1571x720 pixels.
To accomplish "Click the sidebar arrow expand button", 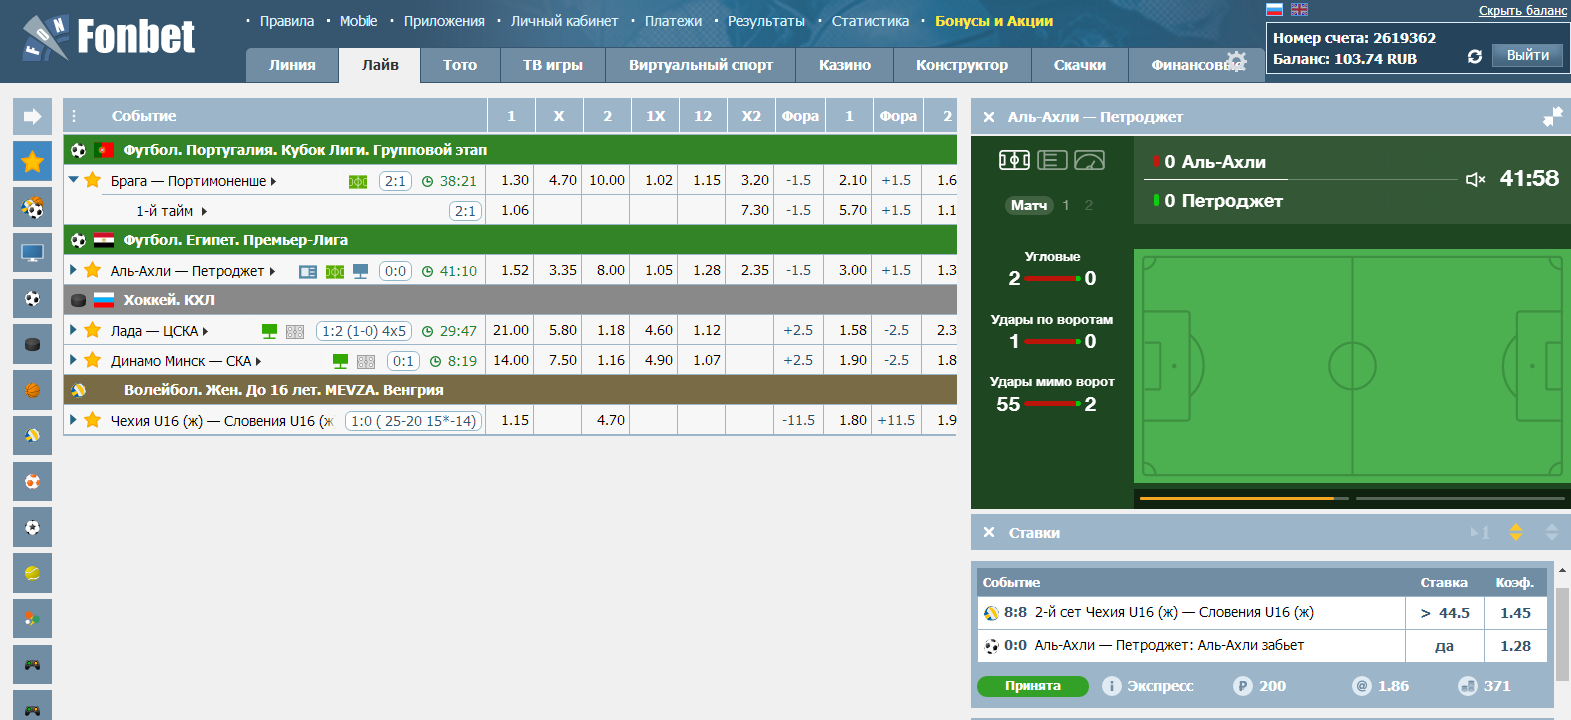I will (32, 116).
